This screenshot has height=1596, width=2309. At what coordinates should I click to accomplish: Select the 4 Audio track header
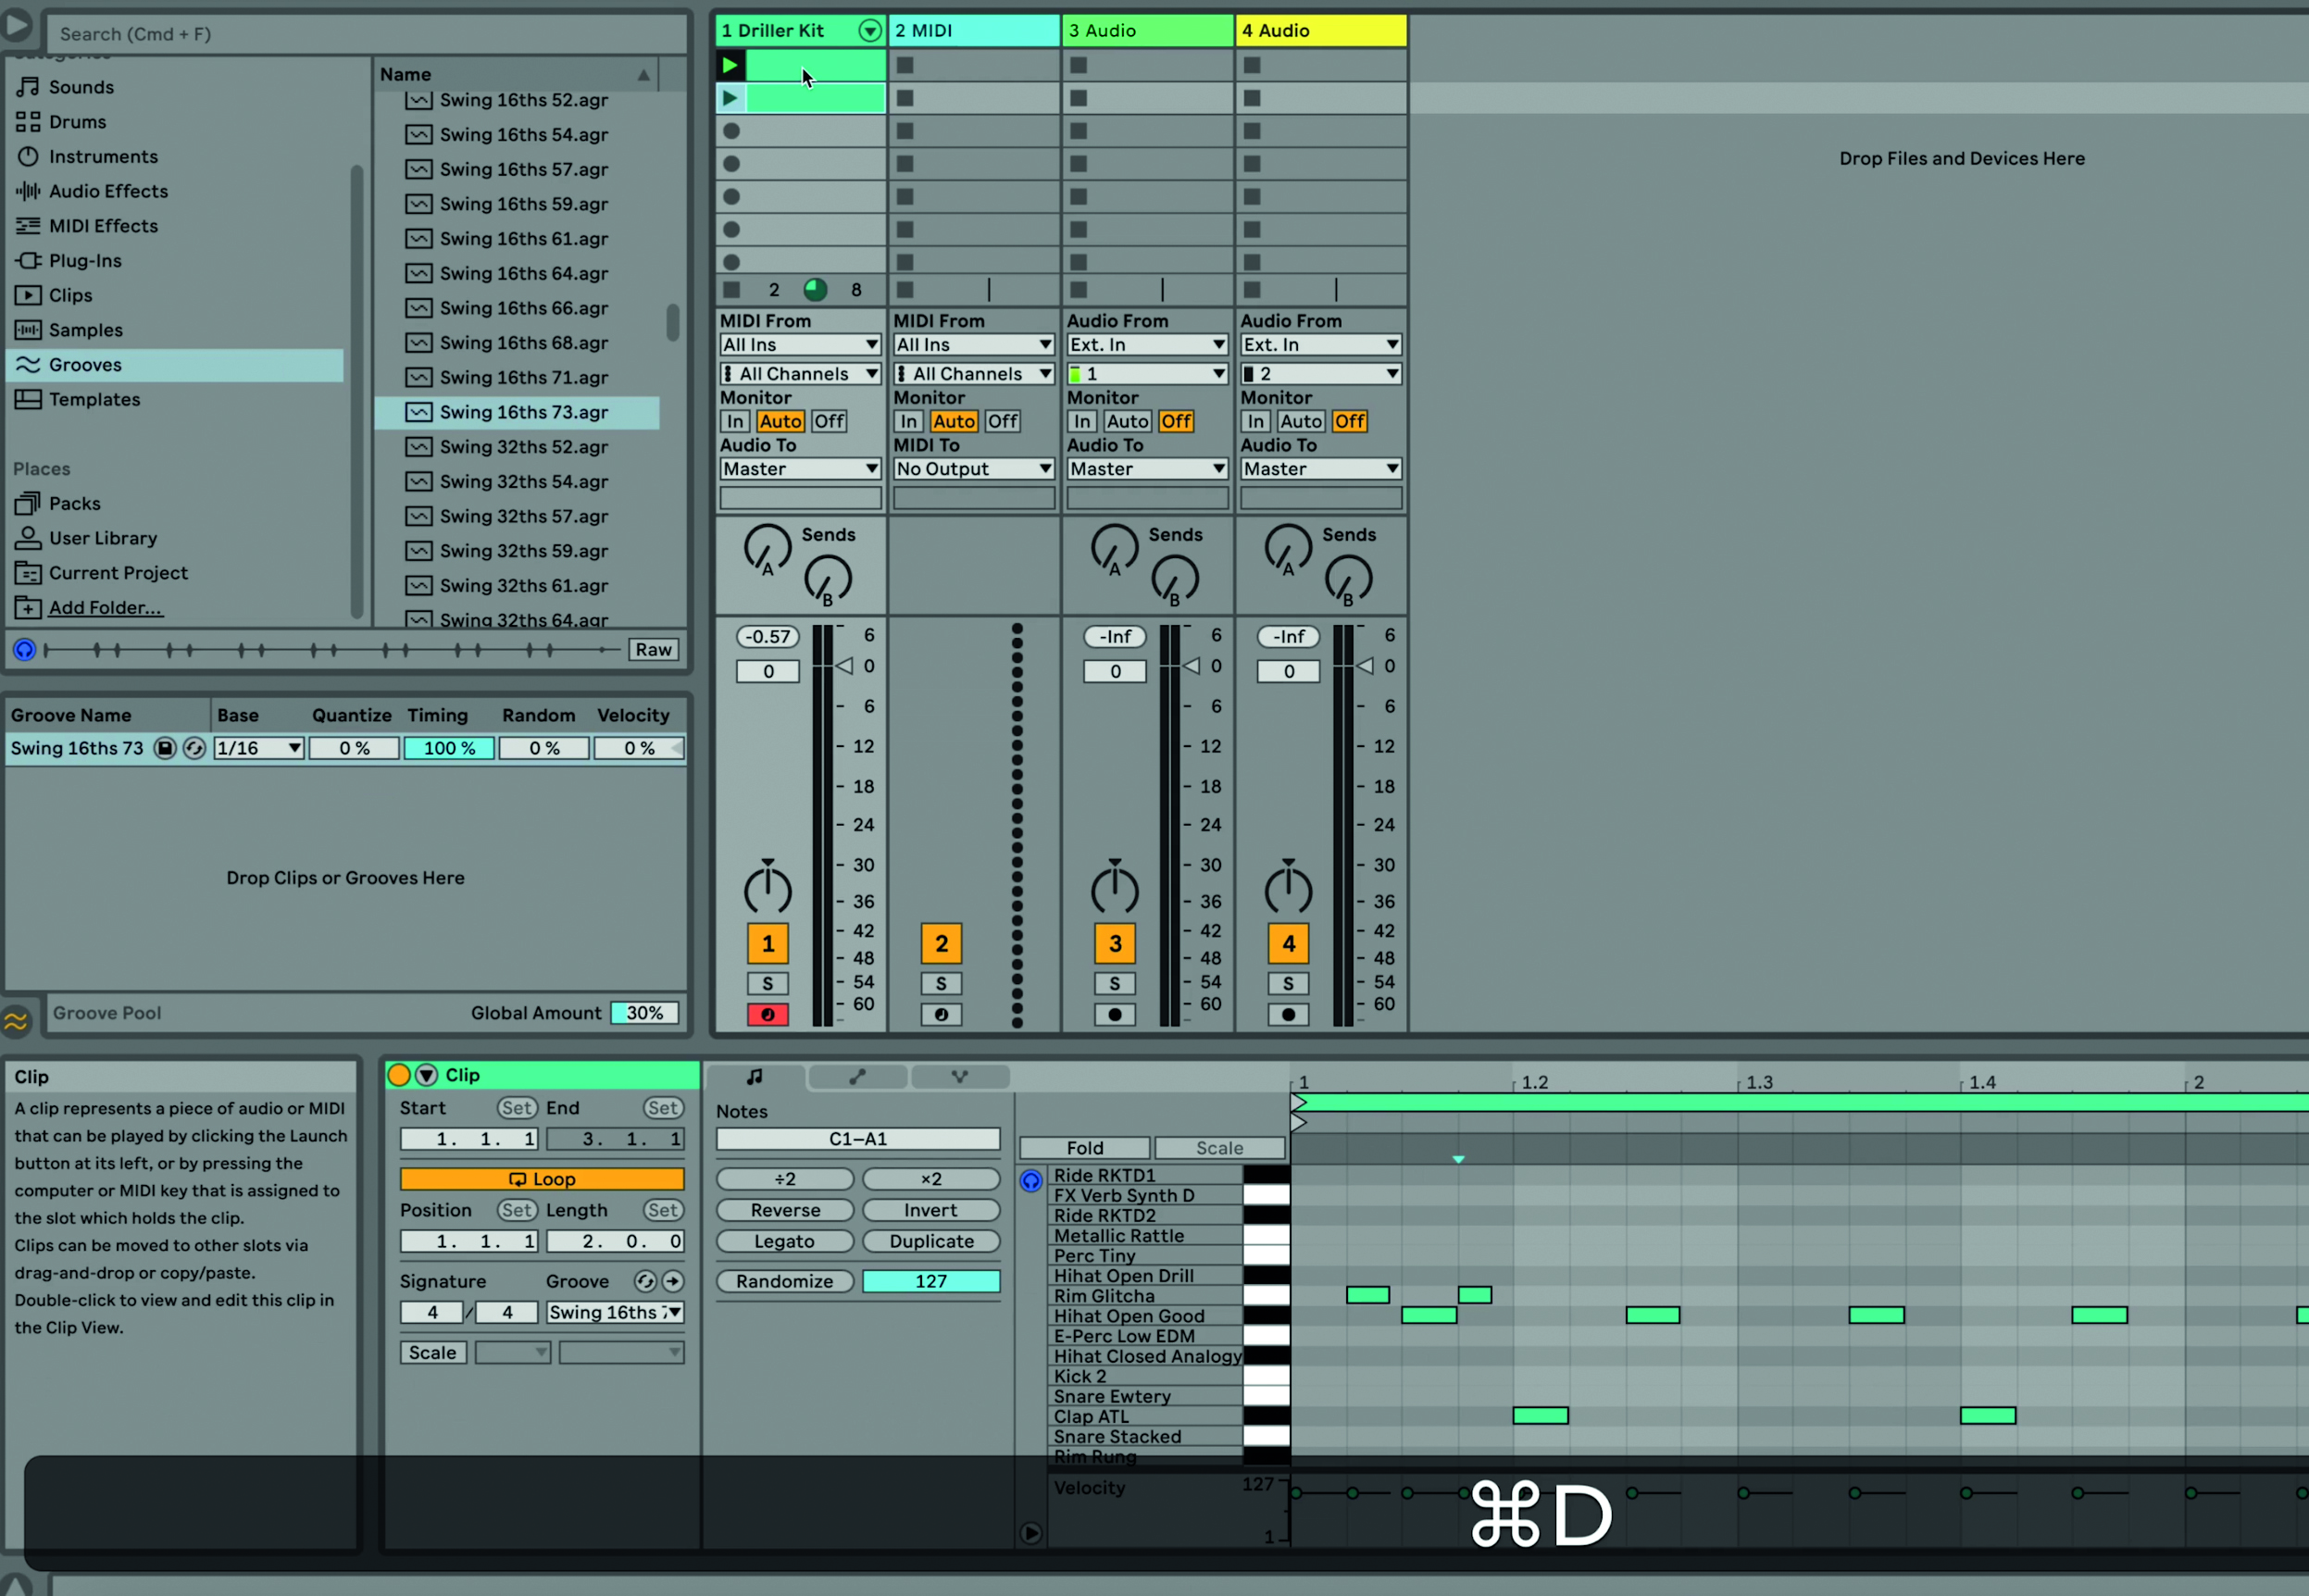tap(1321, 31)
